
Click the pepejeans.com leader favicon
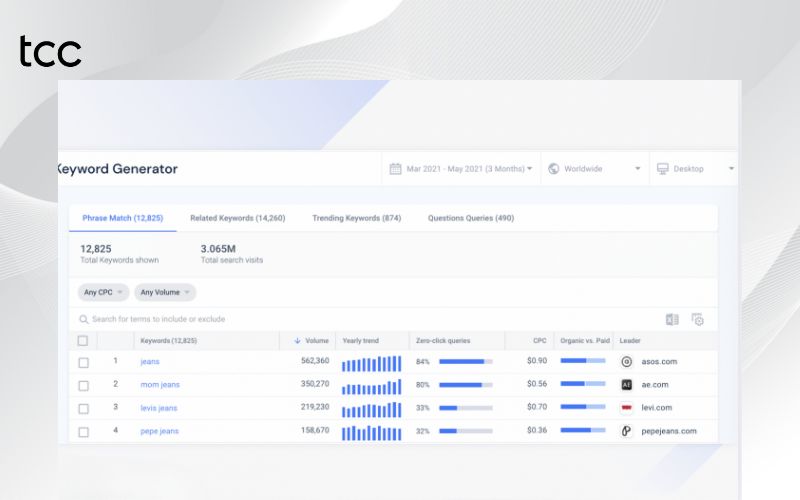(x=627, y=431)
